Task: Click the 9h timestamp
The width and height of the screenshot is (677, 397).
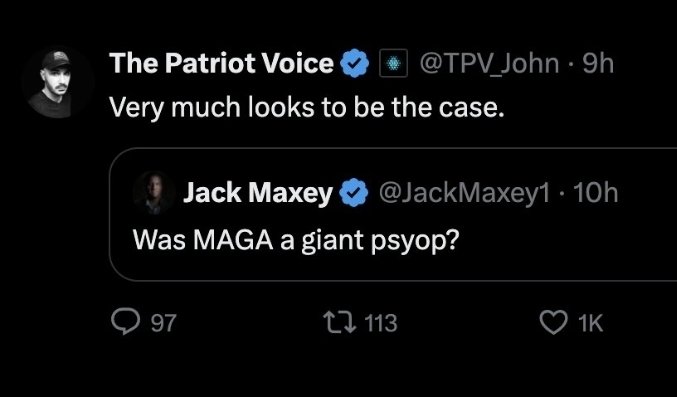Action: point(598,64)
